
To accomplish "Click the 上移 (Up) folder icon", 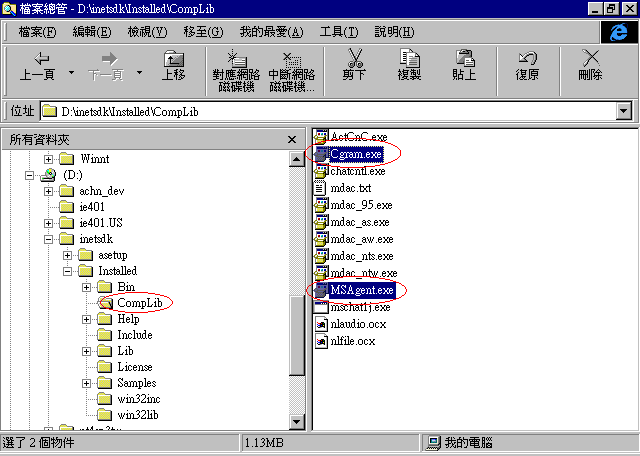I will coord(173,59).
